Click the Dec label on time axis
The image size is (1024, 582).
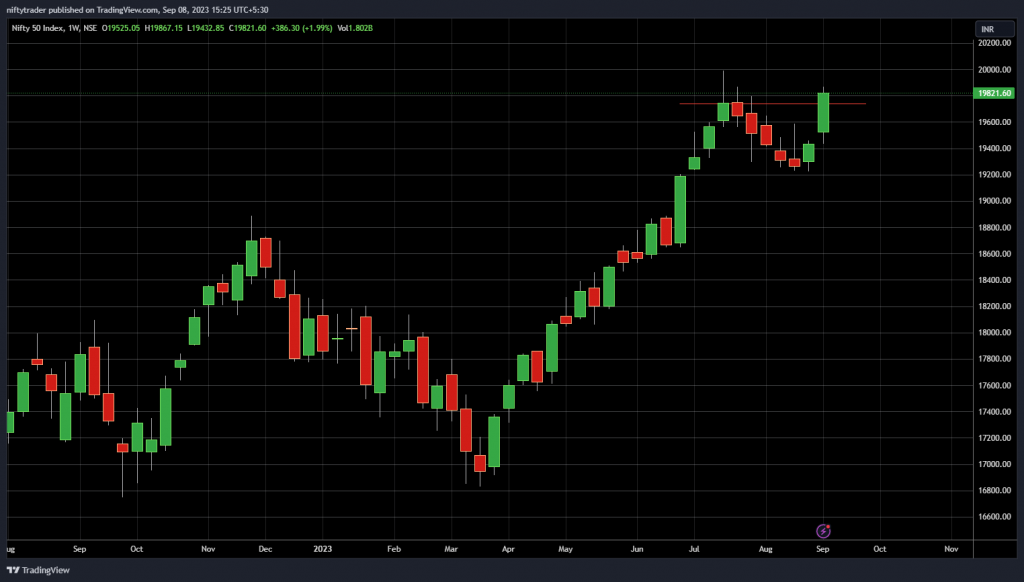point(265,549)
